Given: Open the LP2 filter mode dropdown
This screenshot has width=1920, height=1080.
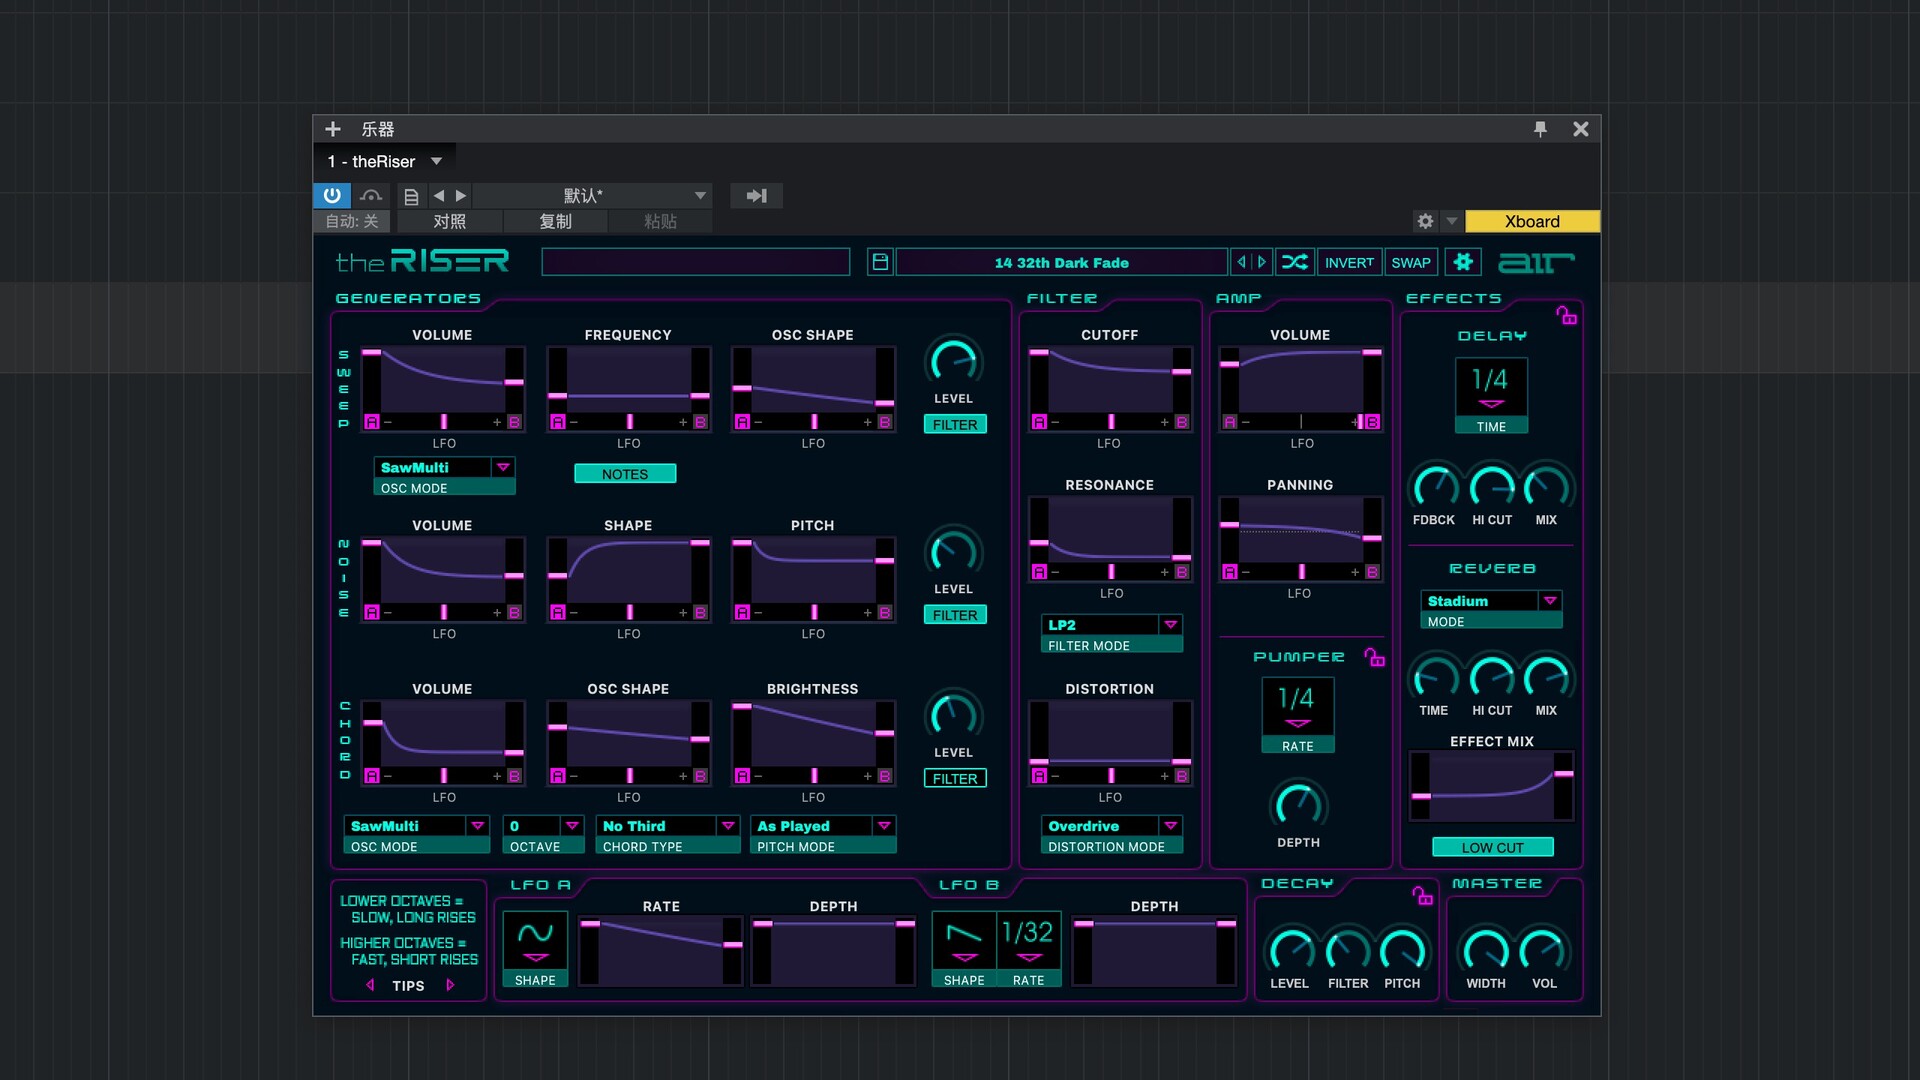Looking at the screenshot, I should tap(1170, 625).
